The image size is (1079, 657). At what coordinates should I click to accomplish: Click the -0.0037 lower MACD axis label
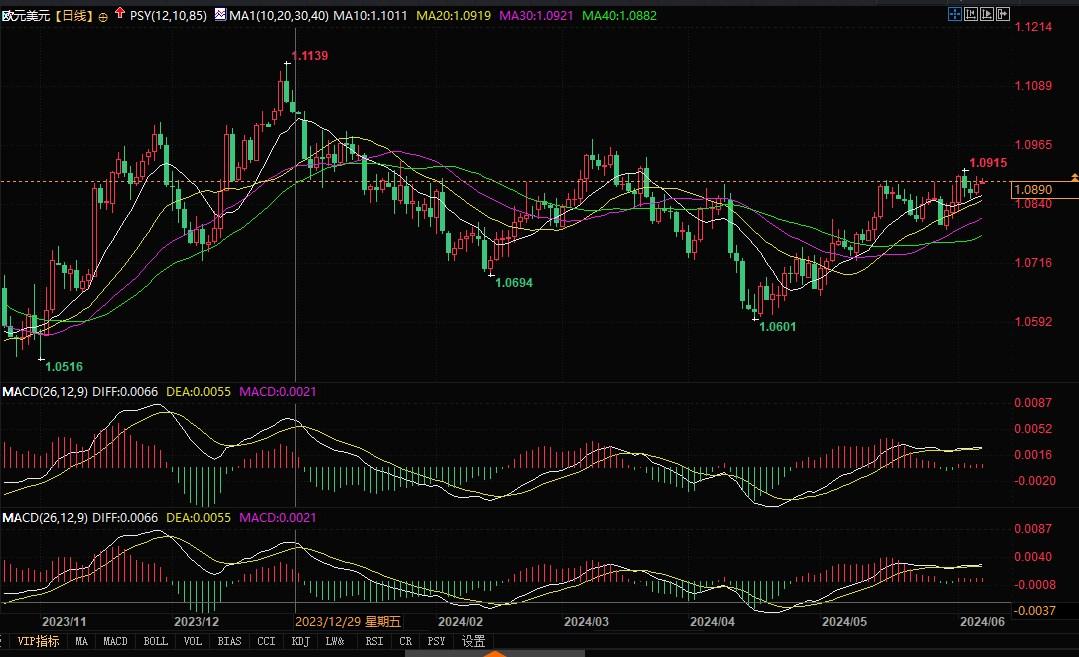(1034, 610)
